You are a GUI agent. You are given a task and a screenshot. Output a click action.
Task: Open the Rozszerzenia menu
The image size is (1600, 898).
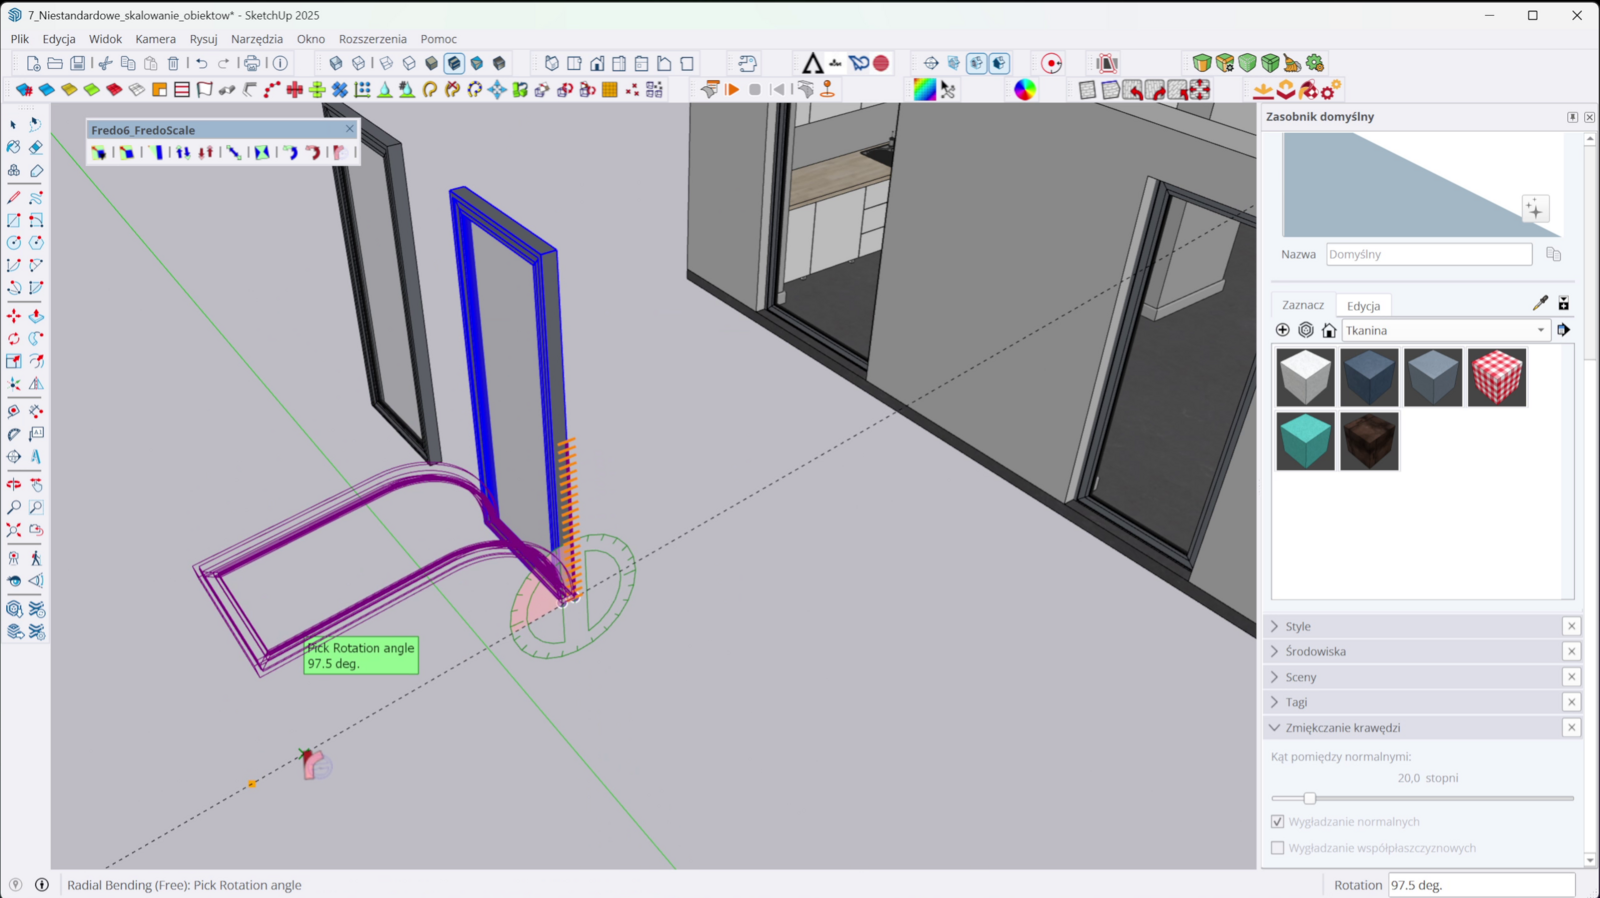point(372,39)
